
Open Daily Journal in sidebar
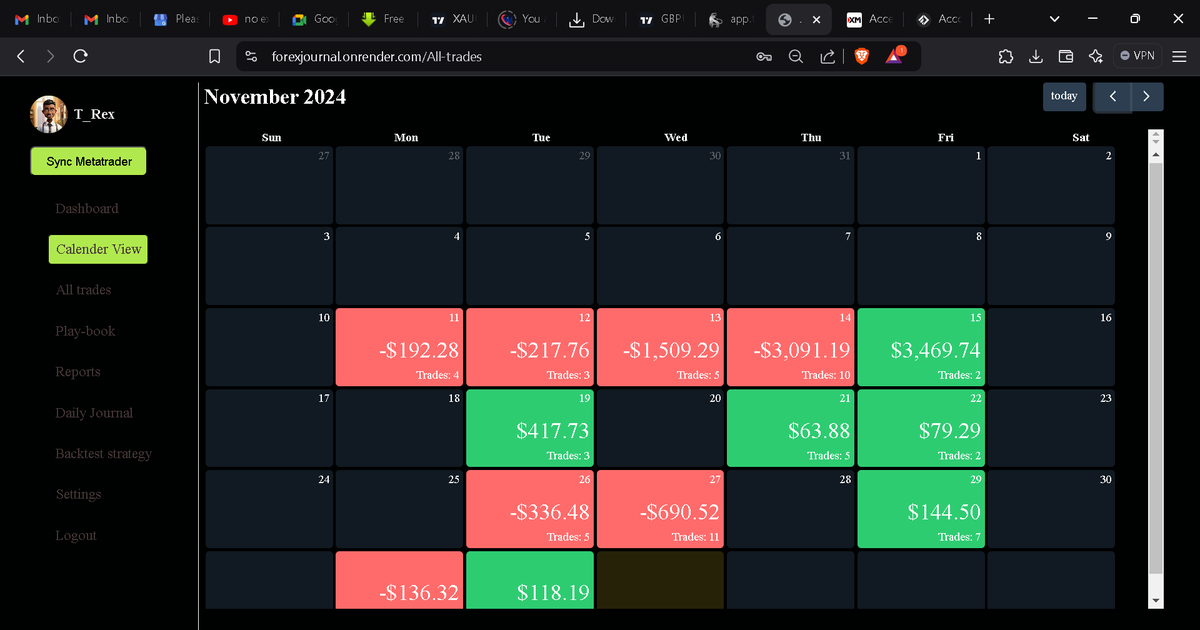(94, 413)
